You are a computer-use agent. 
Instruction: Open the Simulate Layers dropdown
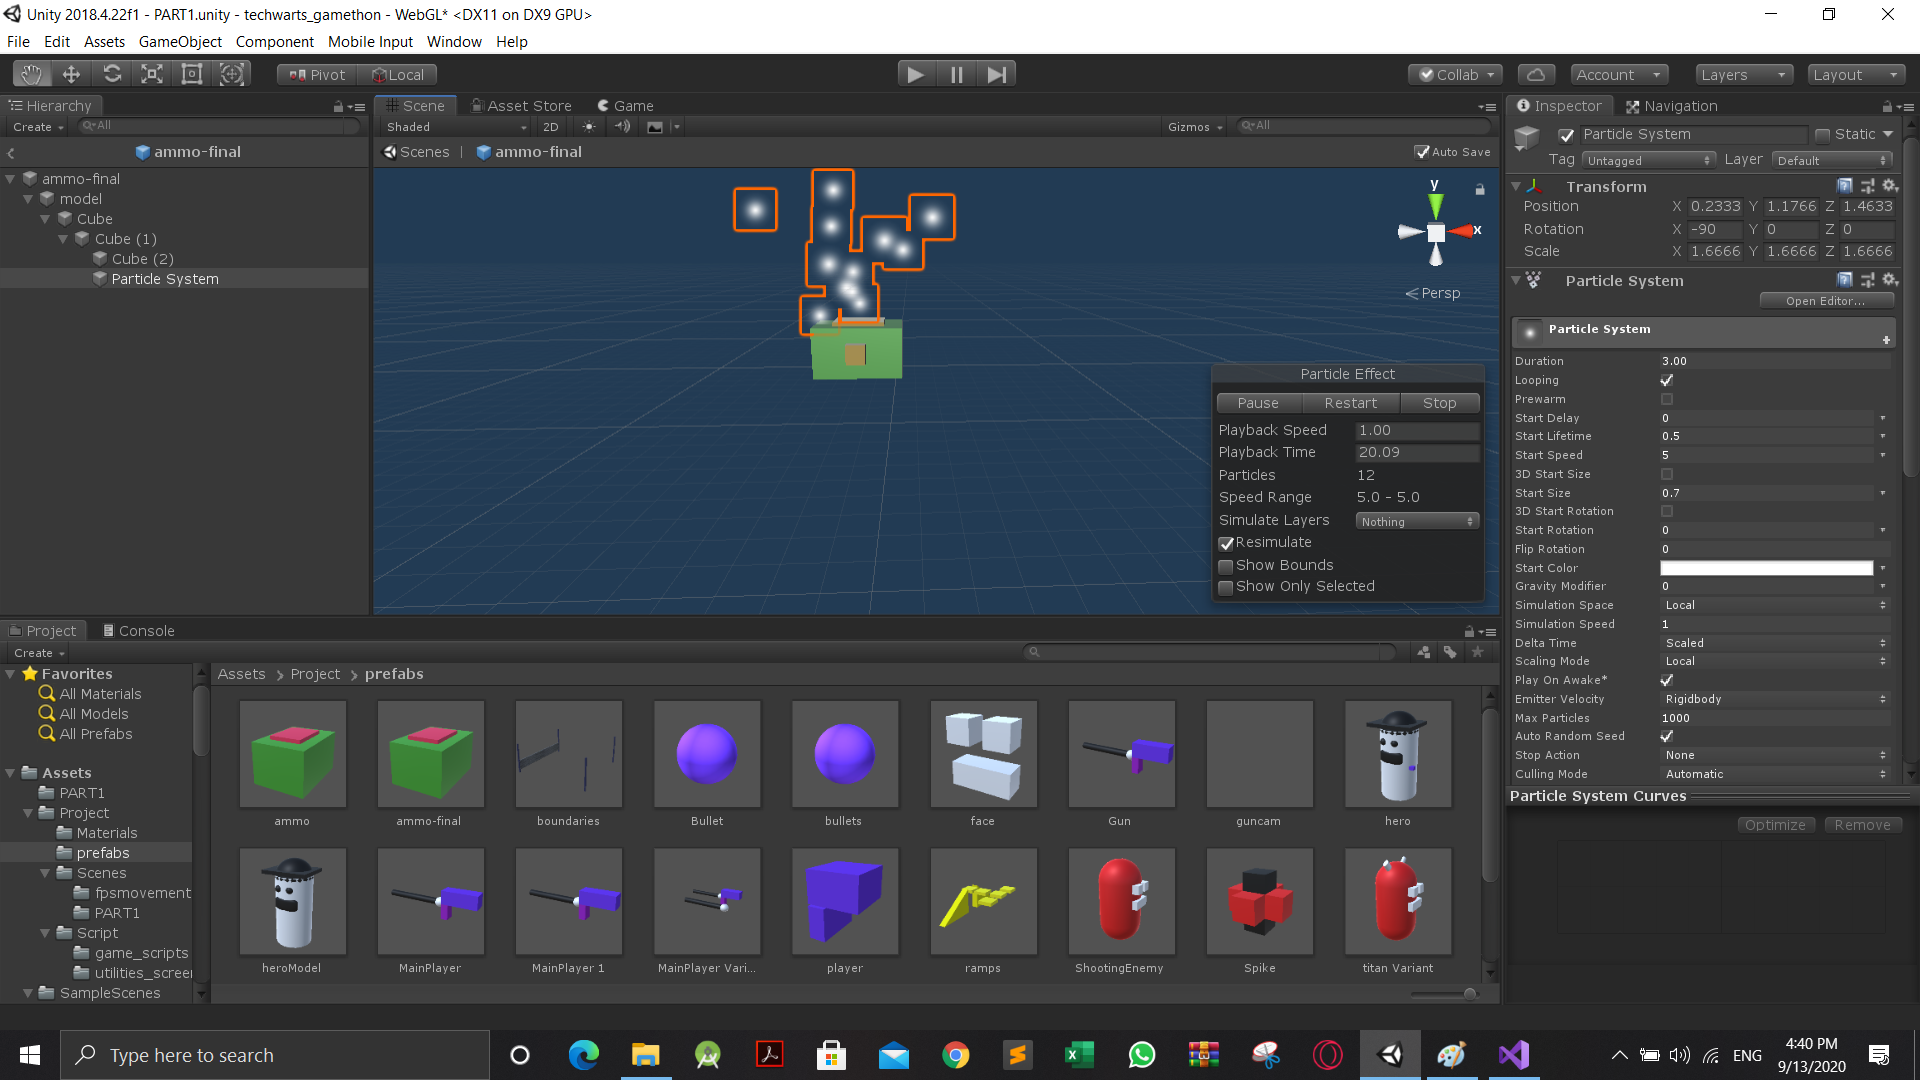(1417, 521)
